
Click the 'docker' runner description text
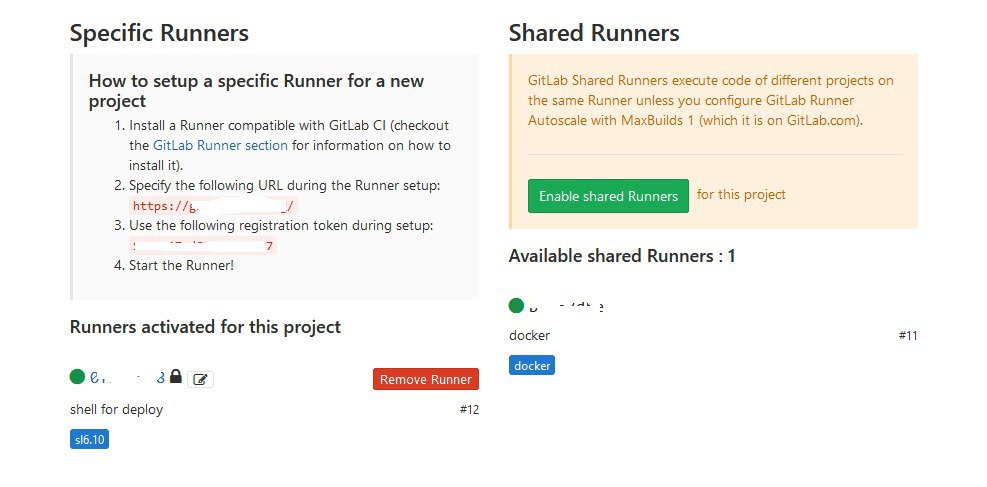pos(529,335)
